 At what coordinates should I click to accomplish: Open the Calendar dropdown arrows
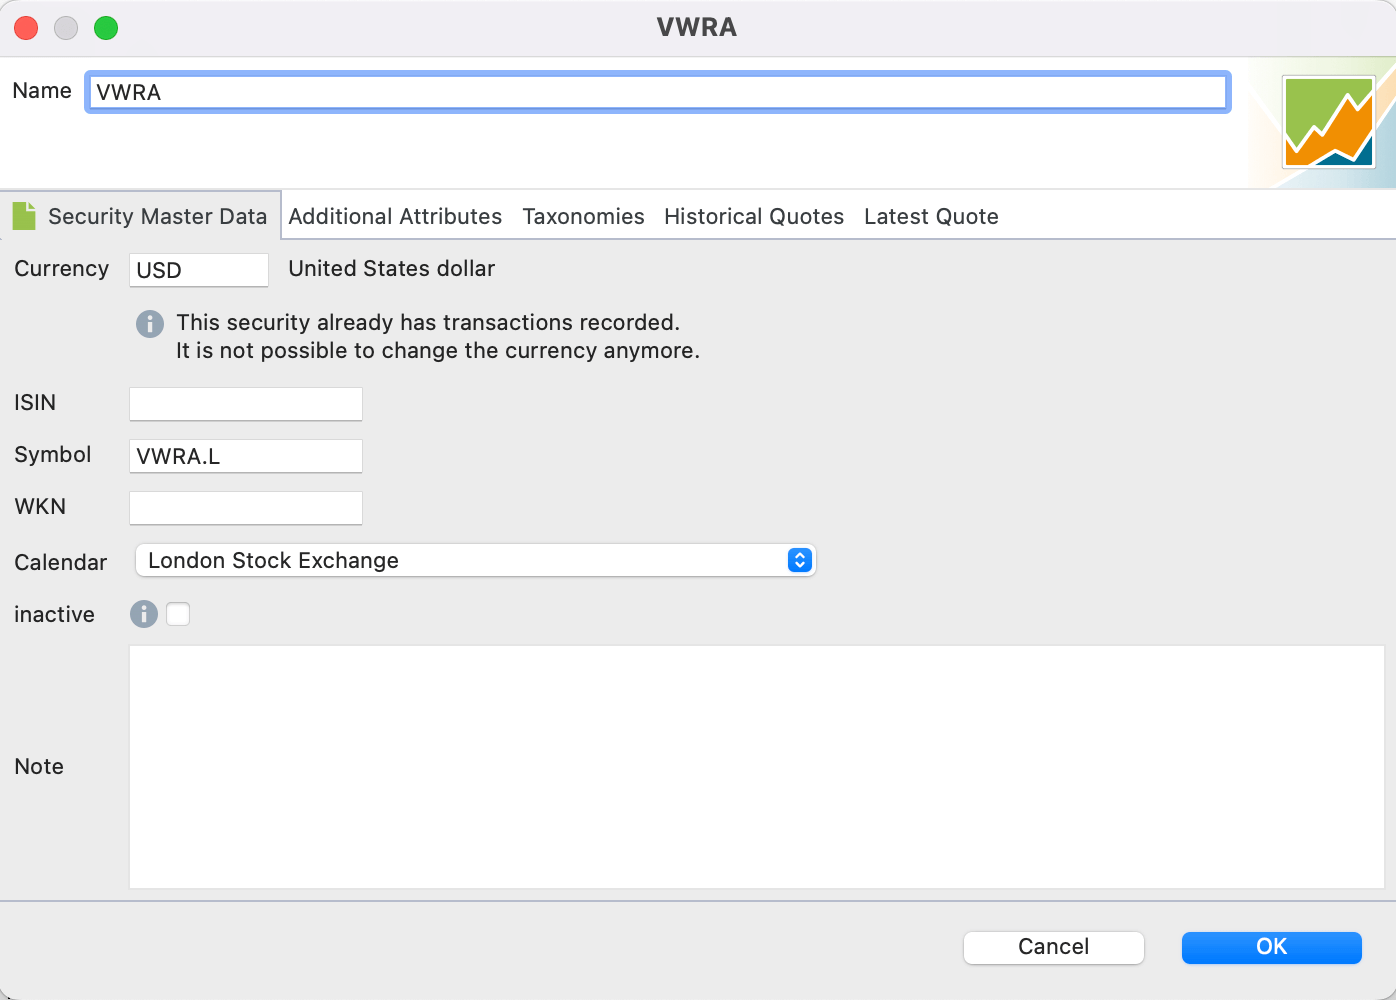pyautogui.click(x=799, y=560)
